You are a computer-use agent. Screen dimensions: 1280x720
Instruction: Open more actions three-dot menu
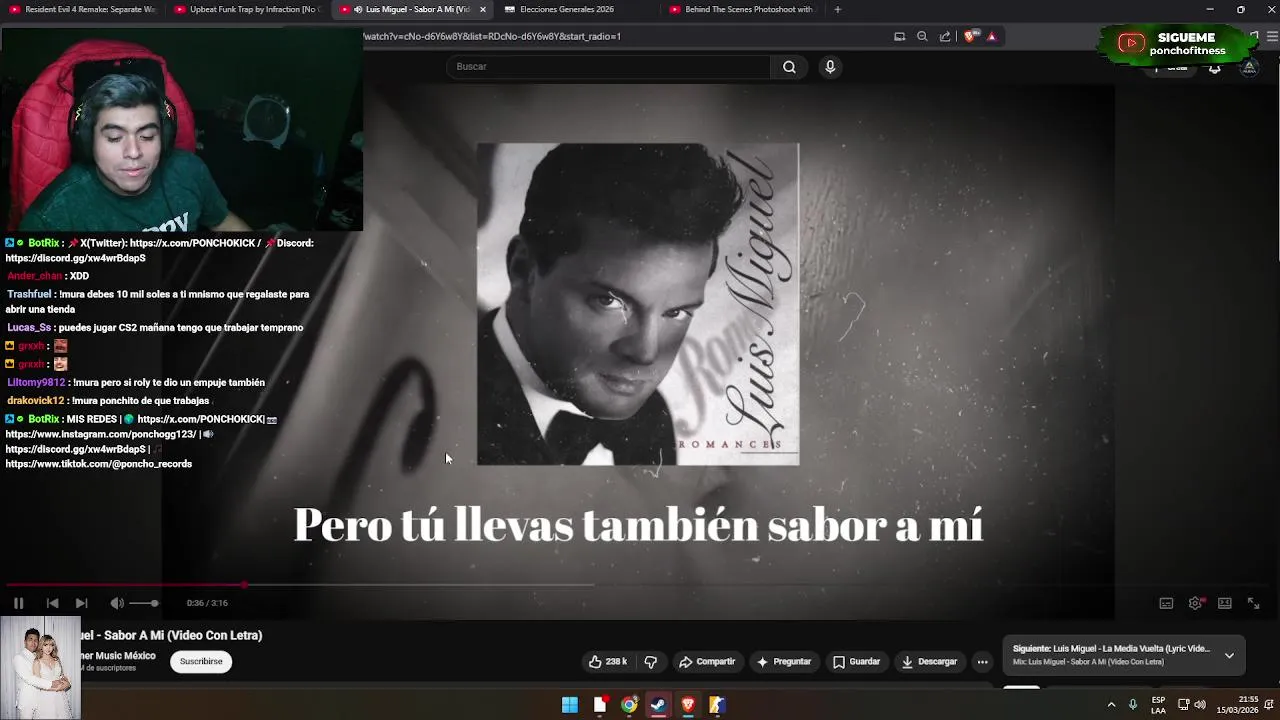[x=982, y=662]
